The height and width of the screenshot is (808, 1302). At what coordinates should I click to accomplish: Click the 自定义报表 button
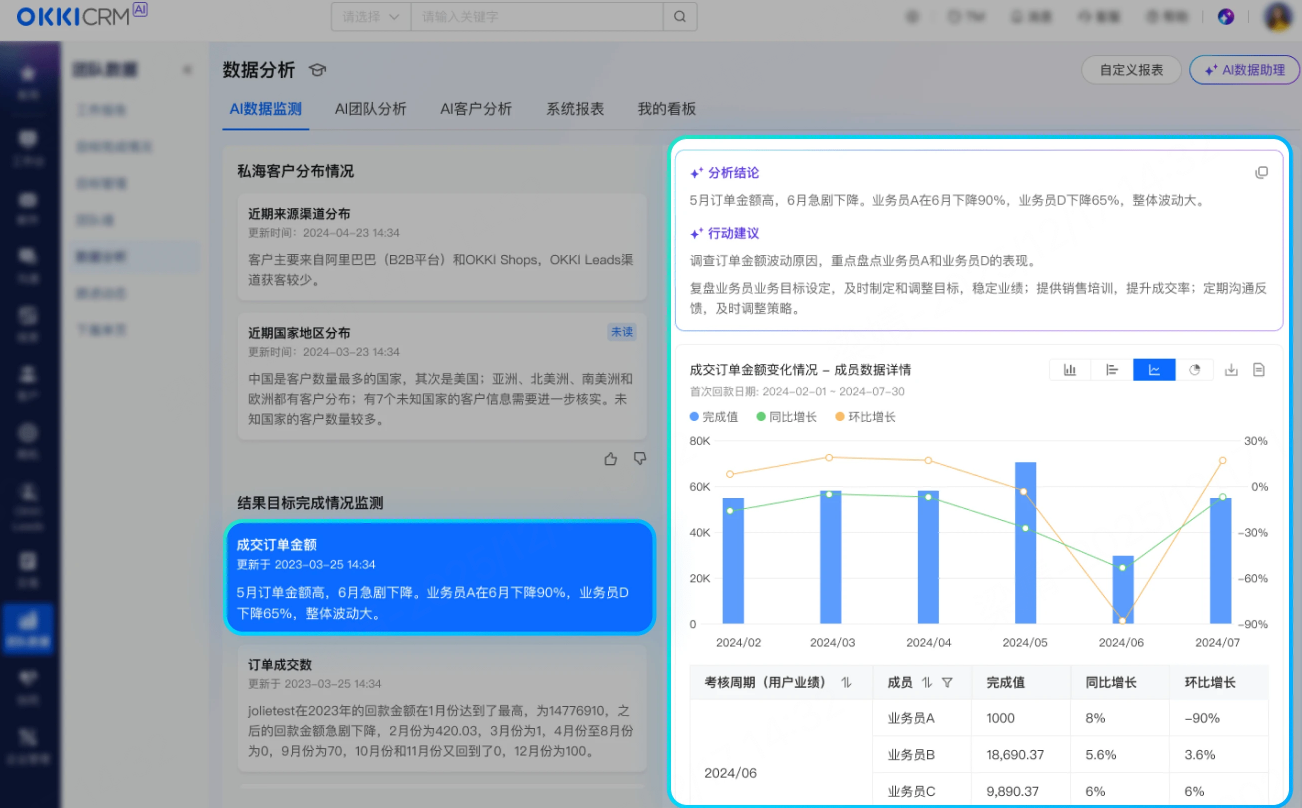(x=1132, y=70)
